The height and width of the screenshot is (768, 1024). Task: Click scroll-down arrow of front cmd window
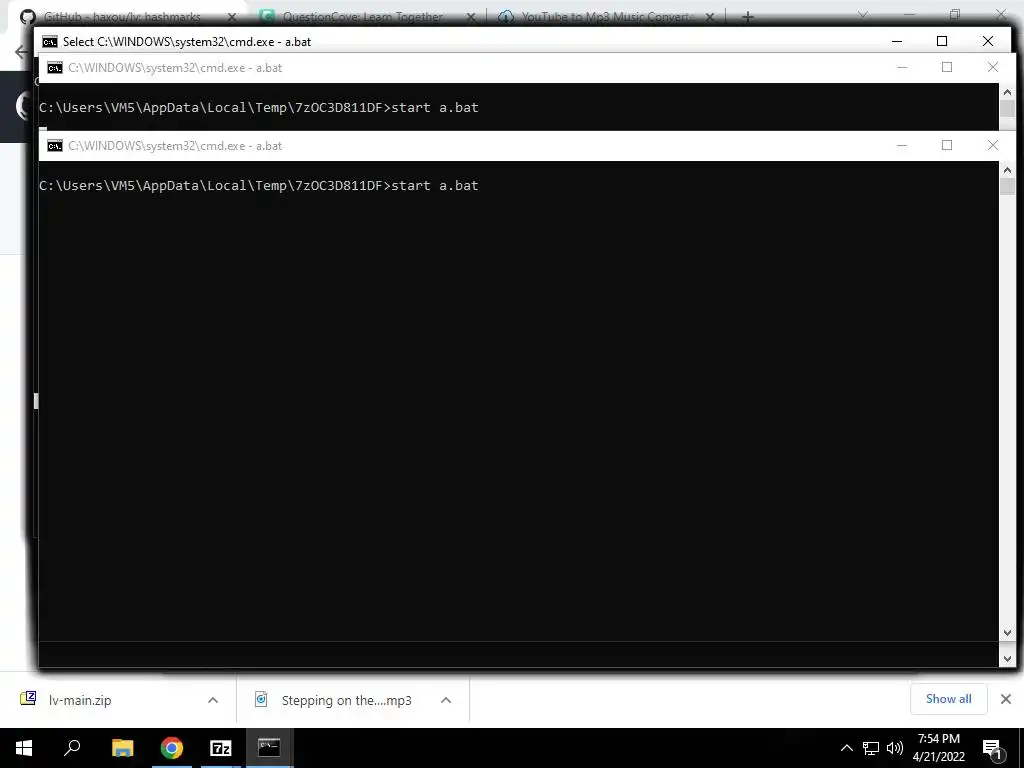coord(1007,633)
